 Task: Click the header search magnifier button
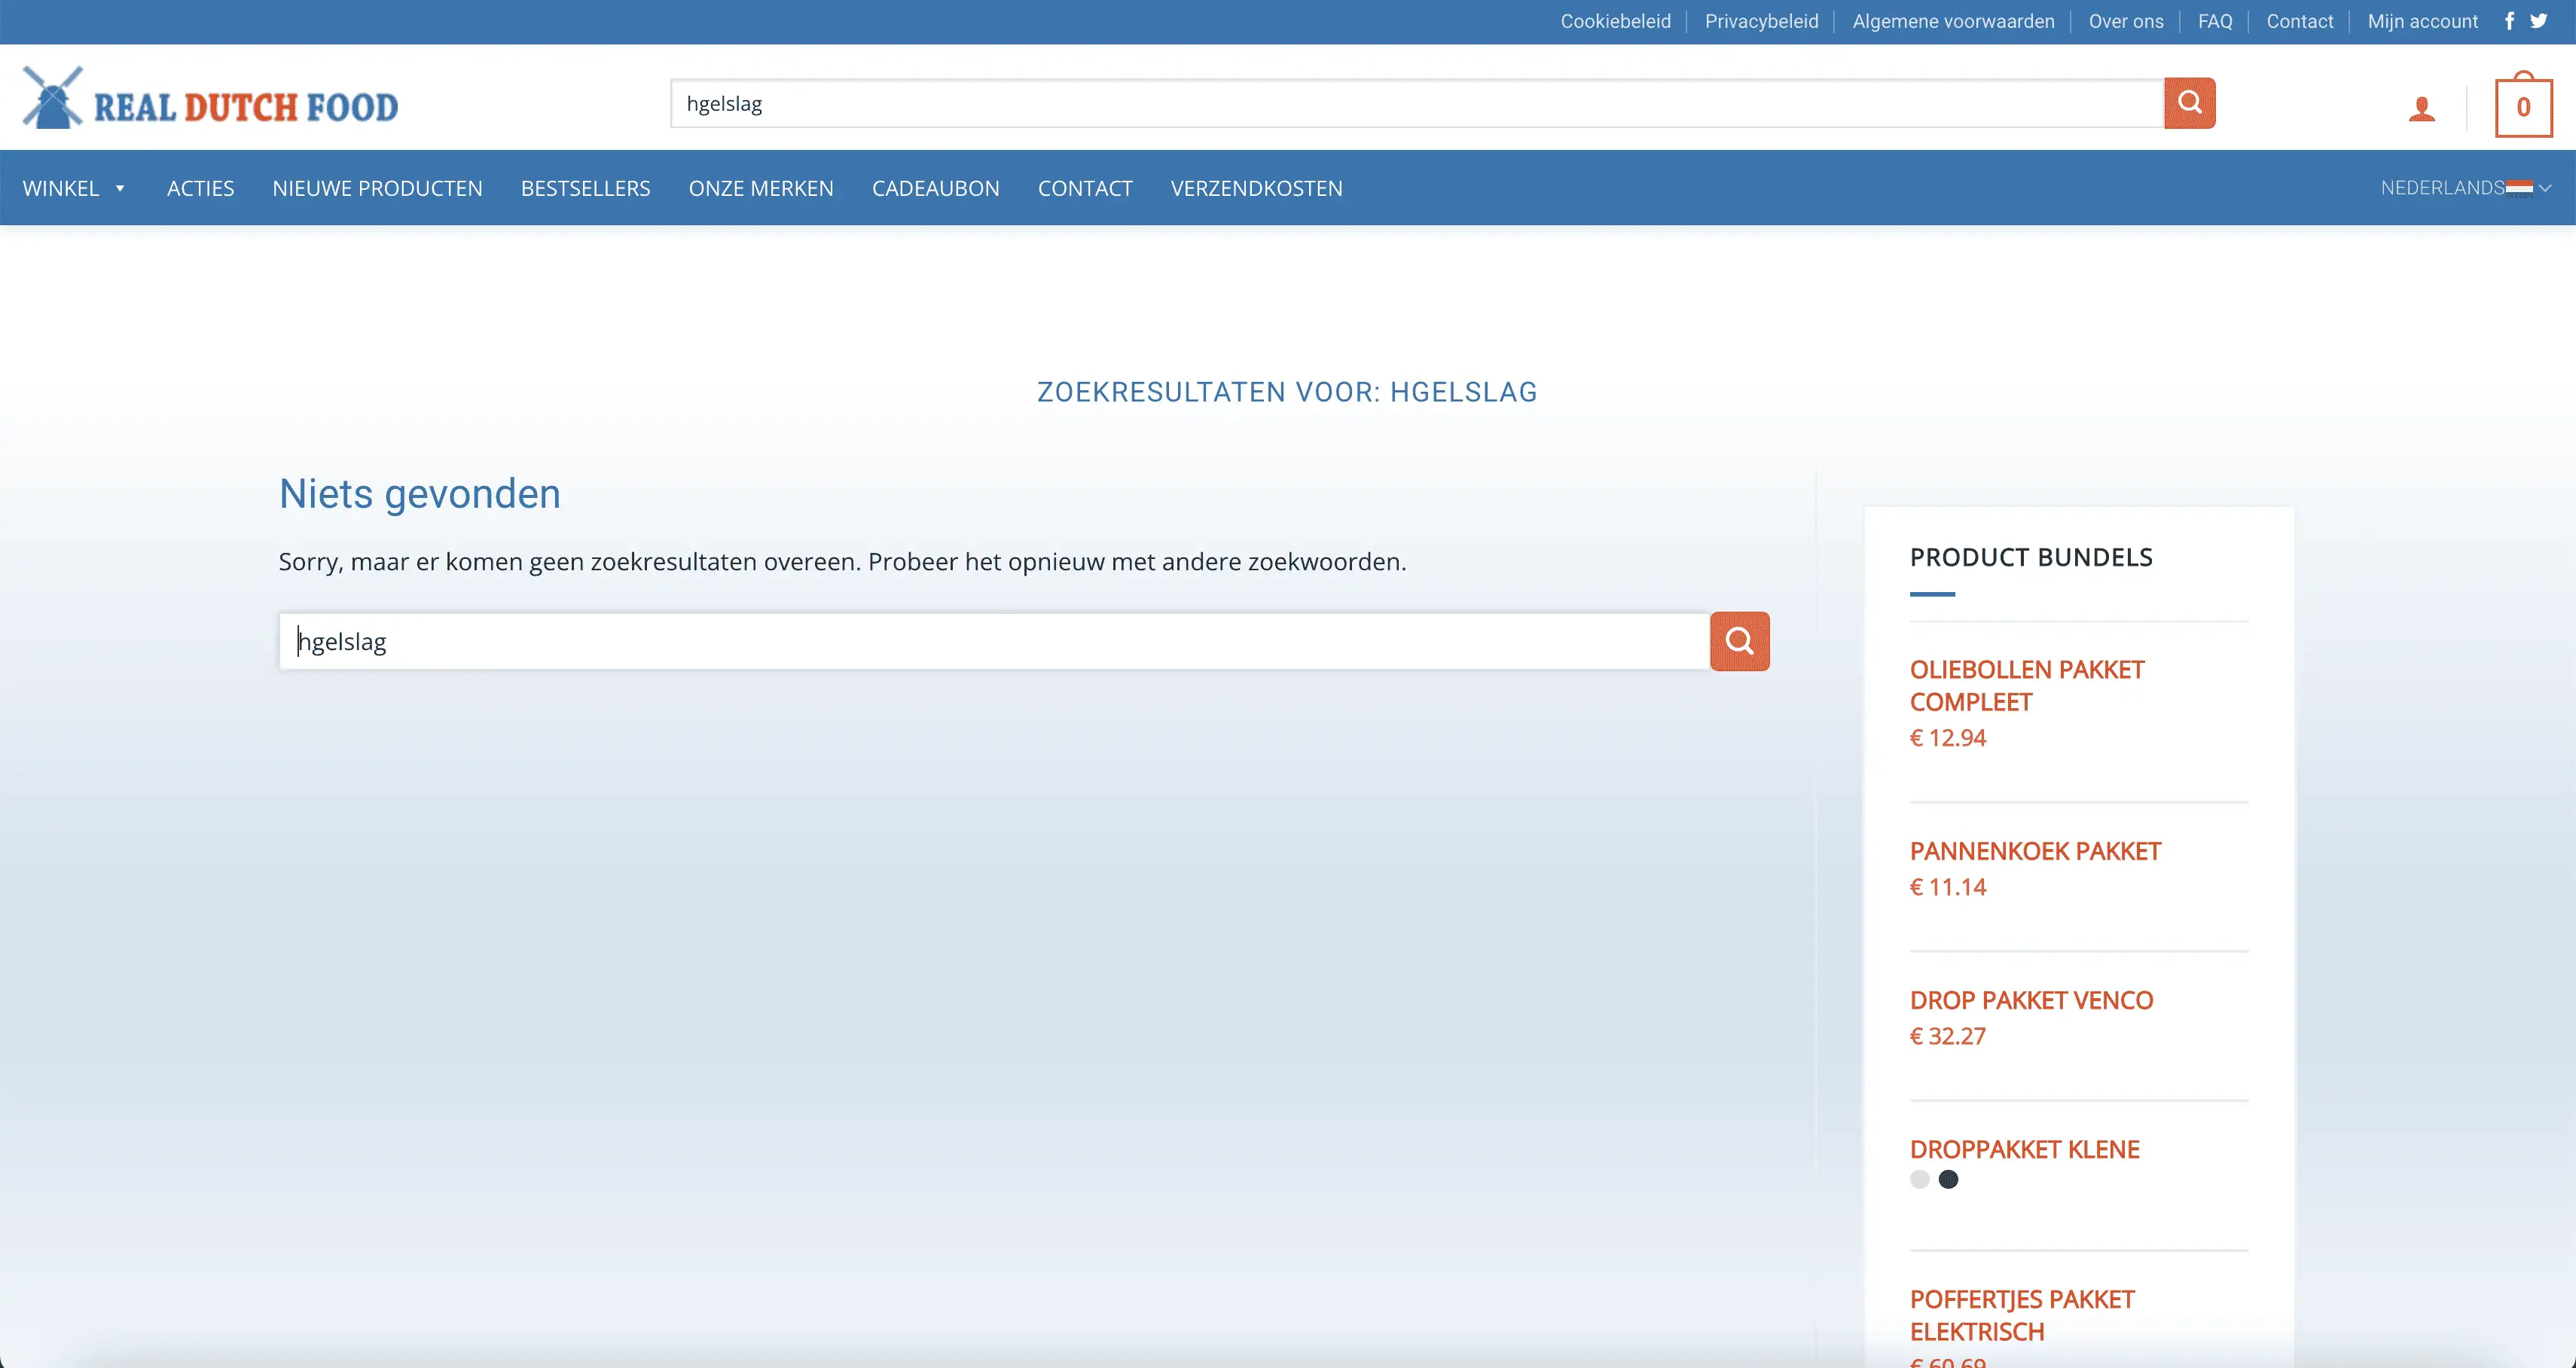click(2189, 103)
